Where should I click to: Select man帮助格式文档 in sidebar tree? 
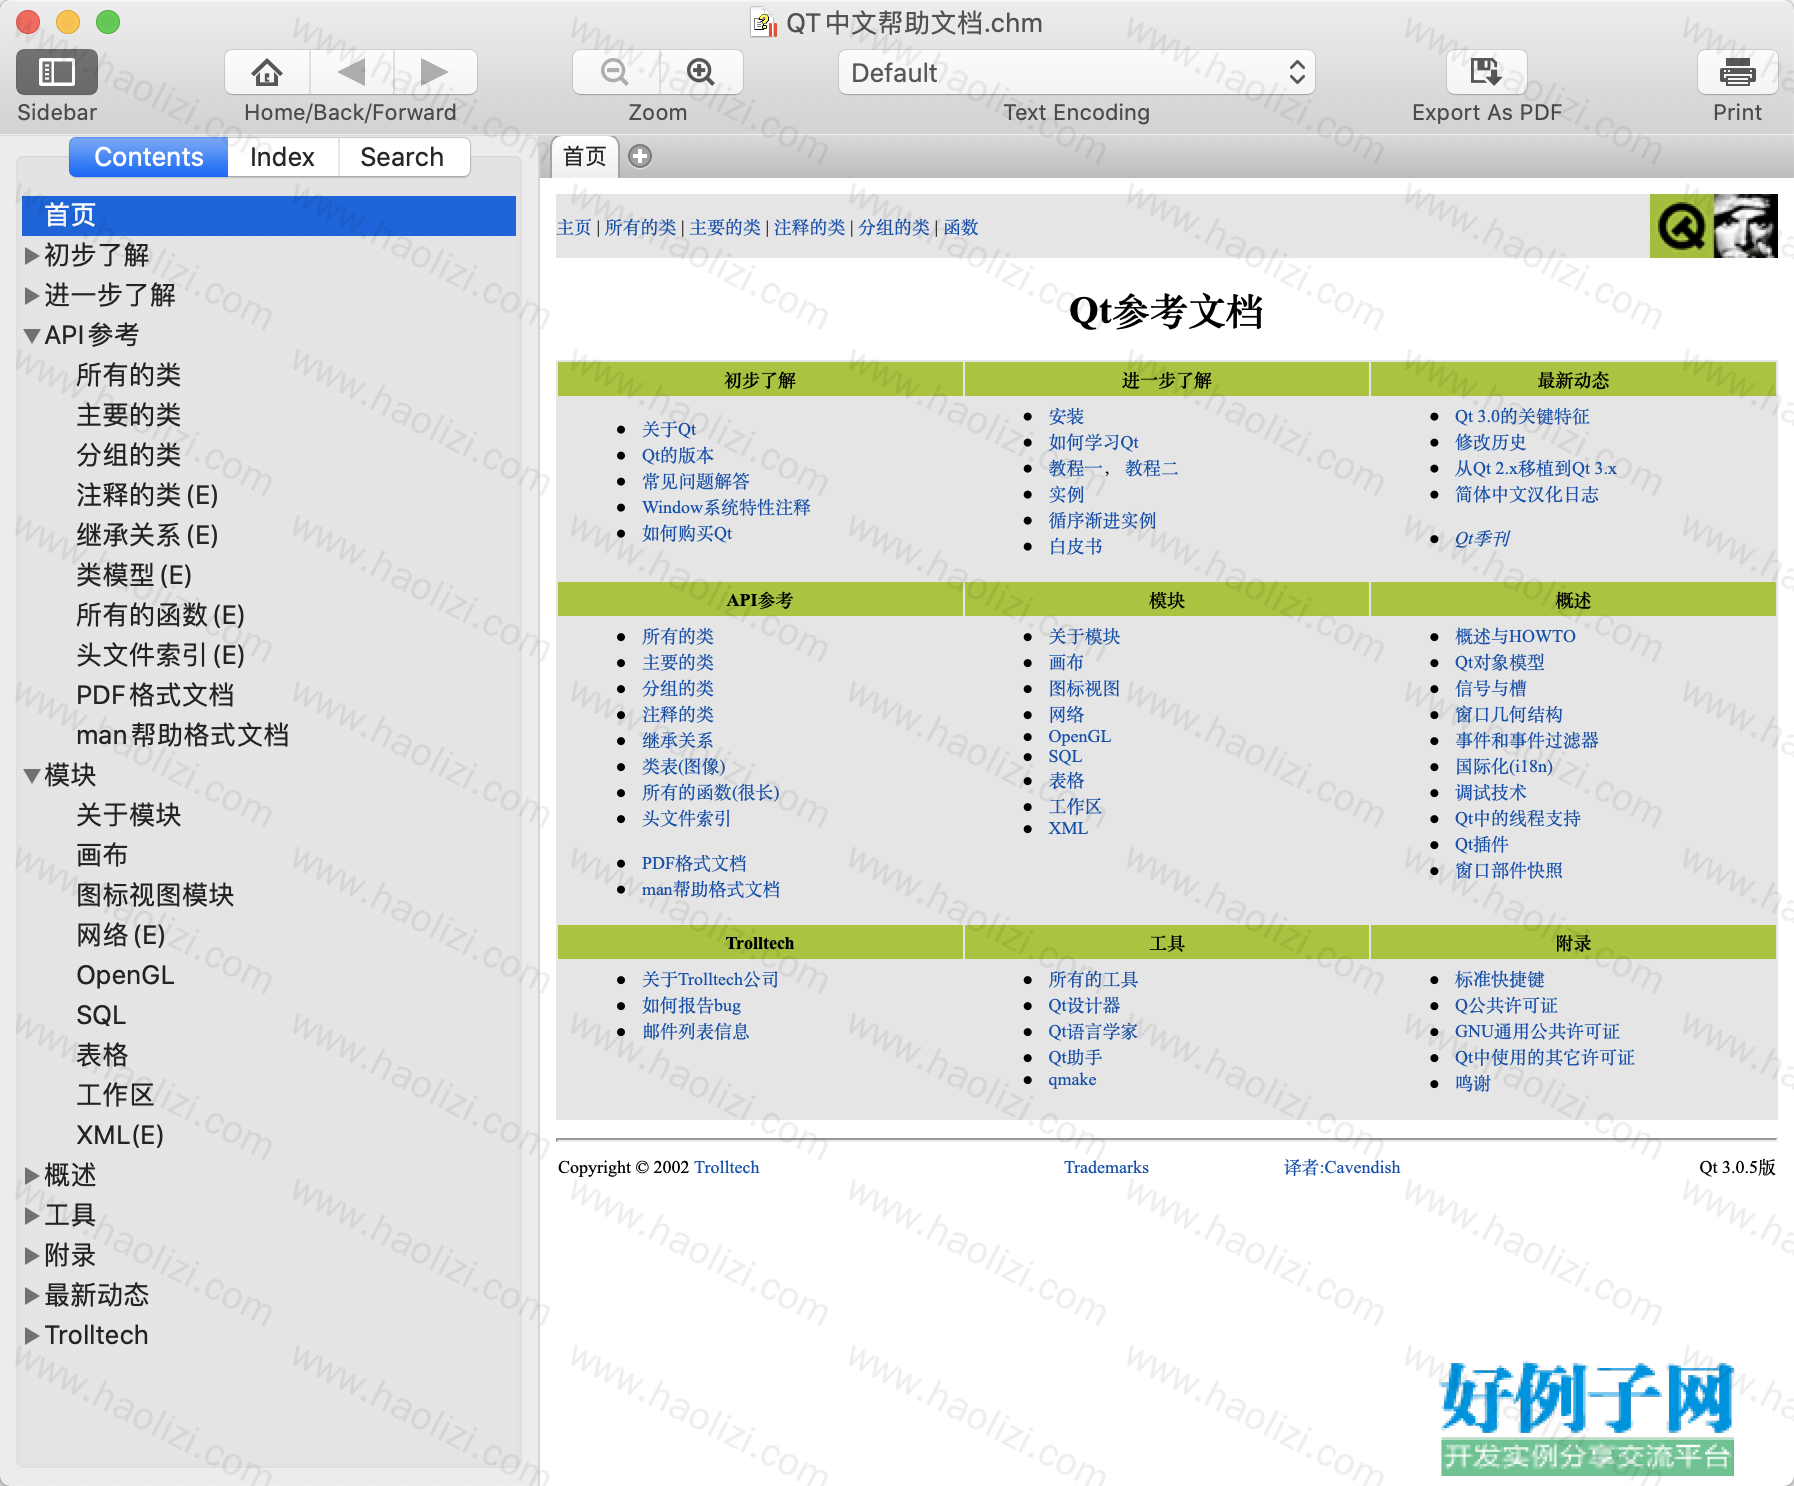(x=182, y=735)
